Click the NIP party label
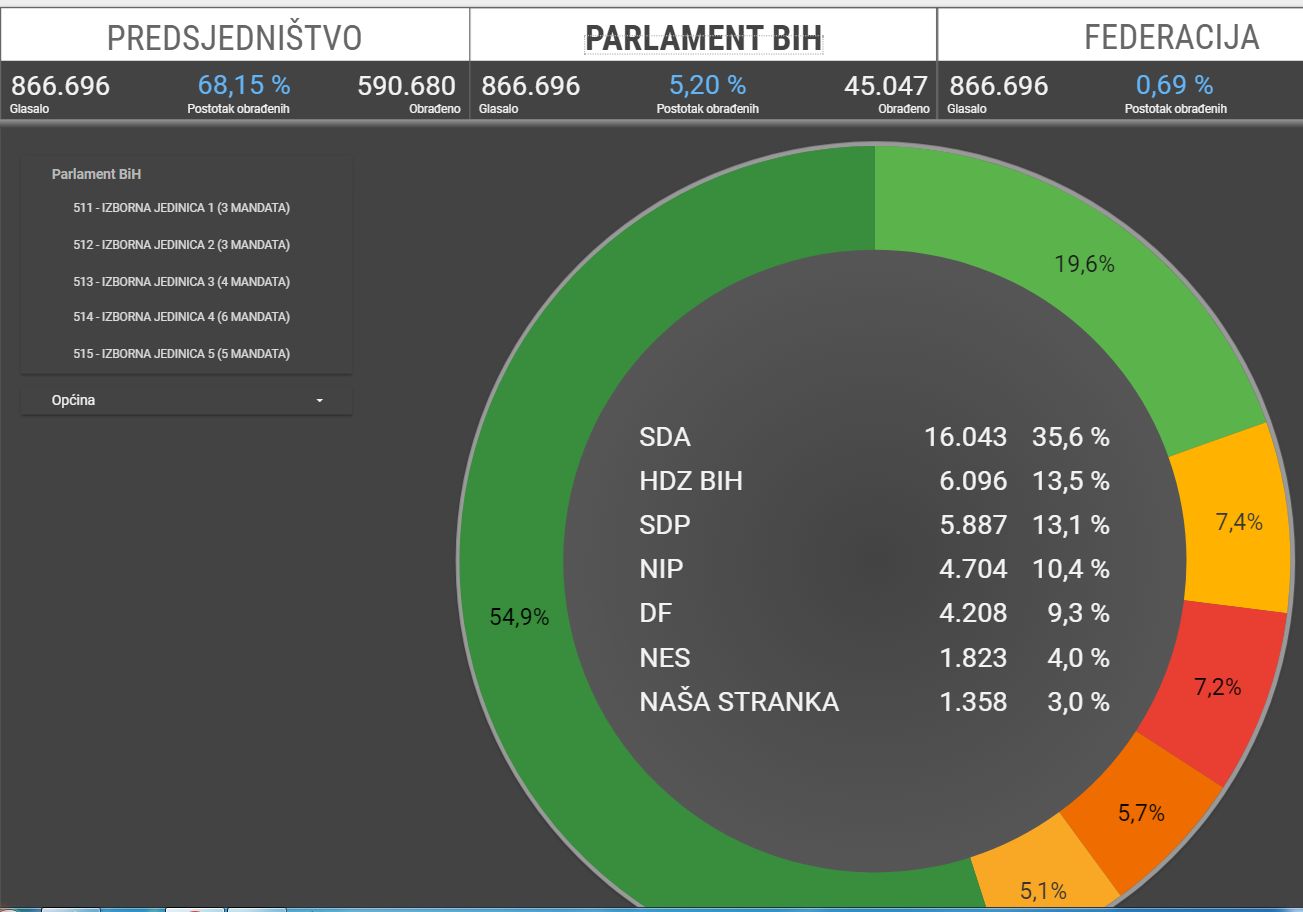 coord(661,569)
